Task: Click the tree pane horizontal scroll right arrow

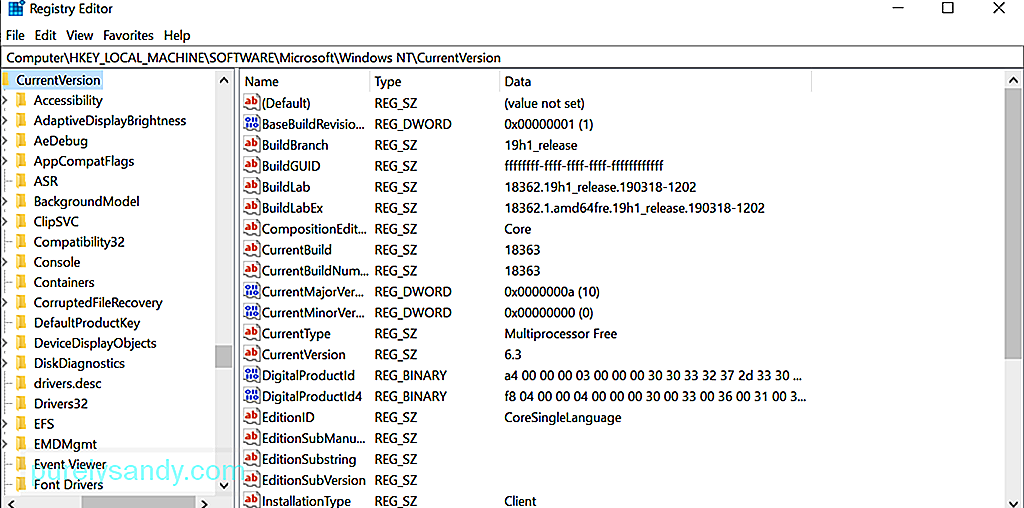Action: [204, 503]
